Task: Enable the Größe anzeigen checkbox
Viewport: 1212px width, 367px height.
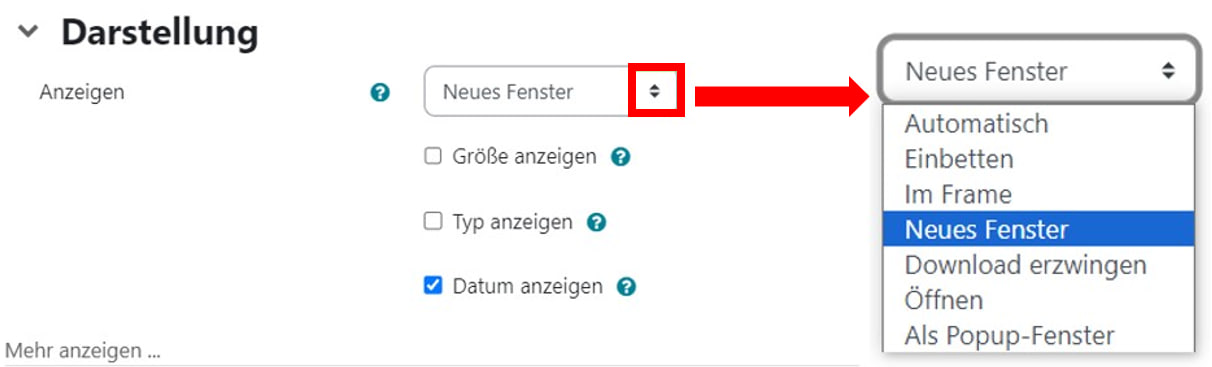Action: pyautogui.click(x=433, y=156)
